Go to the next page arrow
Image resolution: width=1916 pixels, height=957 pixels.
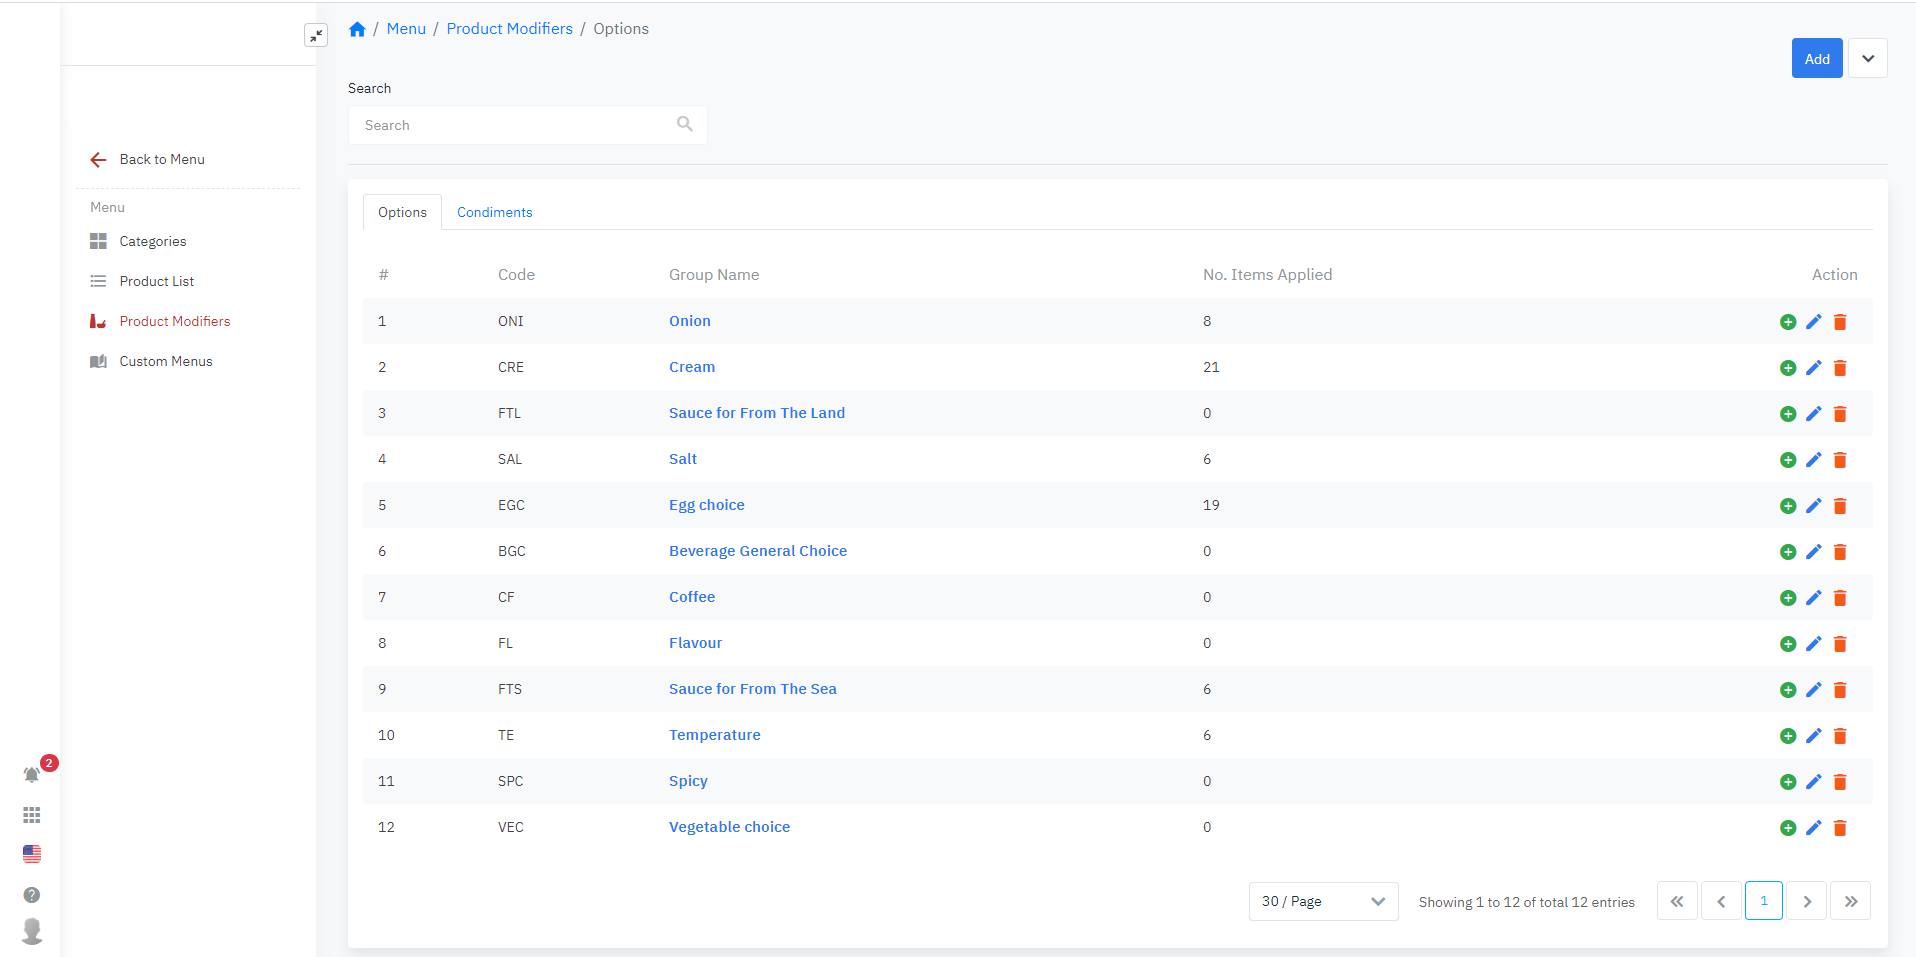1806,902
